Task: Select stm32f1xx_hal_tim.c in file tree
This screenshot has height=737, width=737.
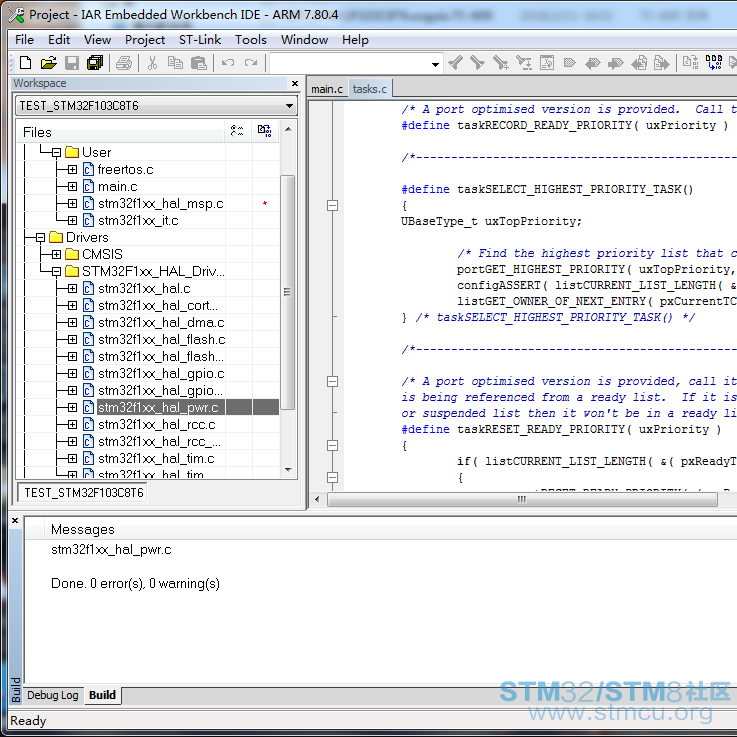Action: [x=156, y=458]
